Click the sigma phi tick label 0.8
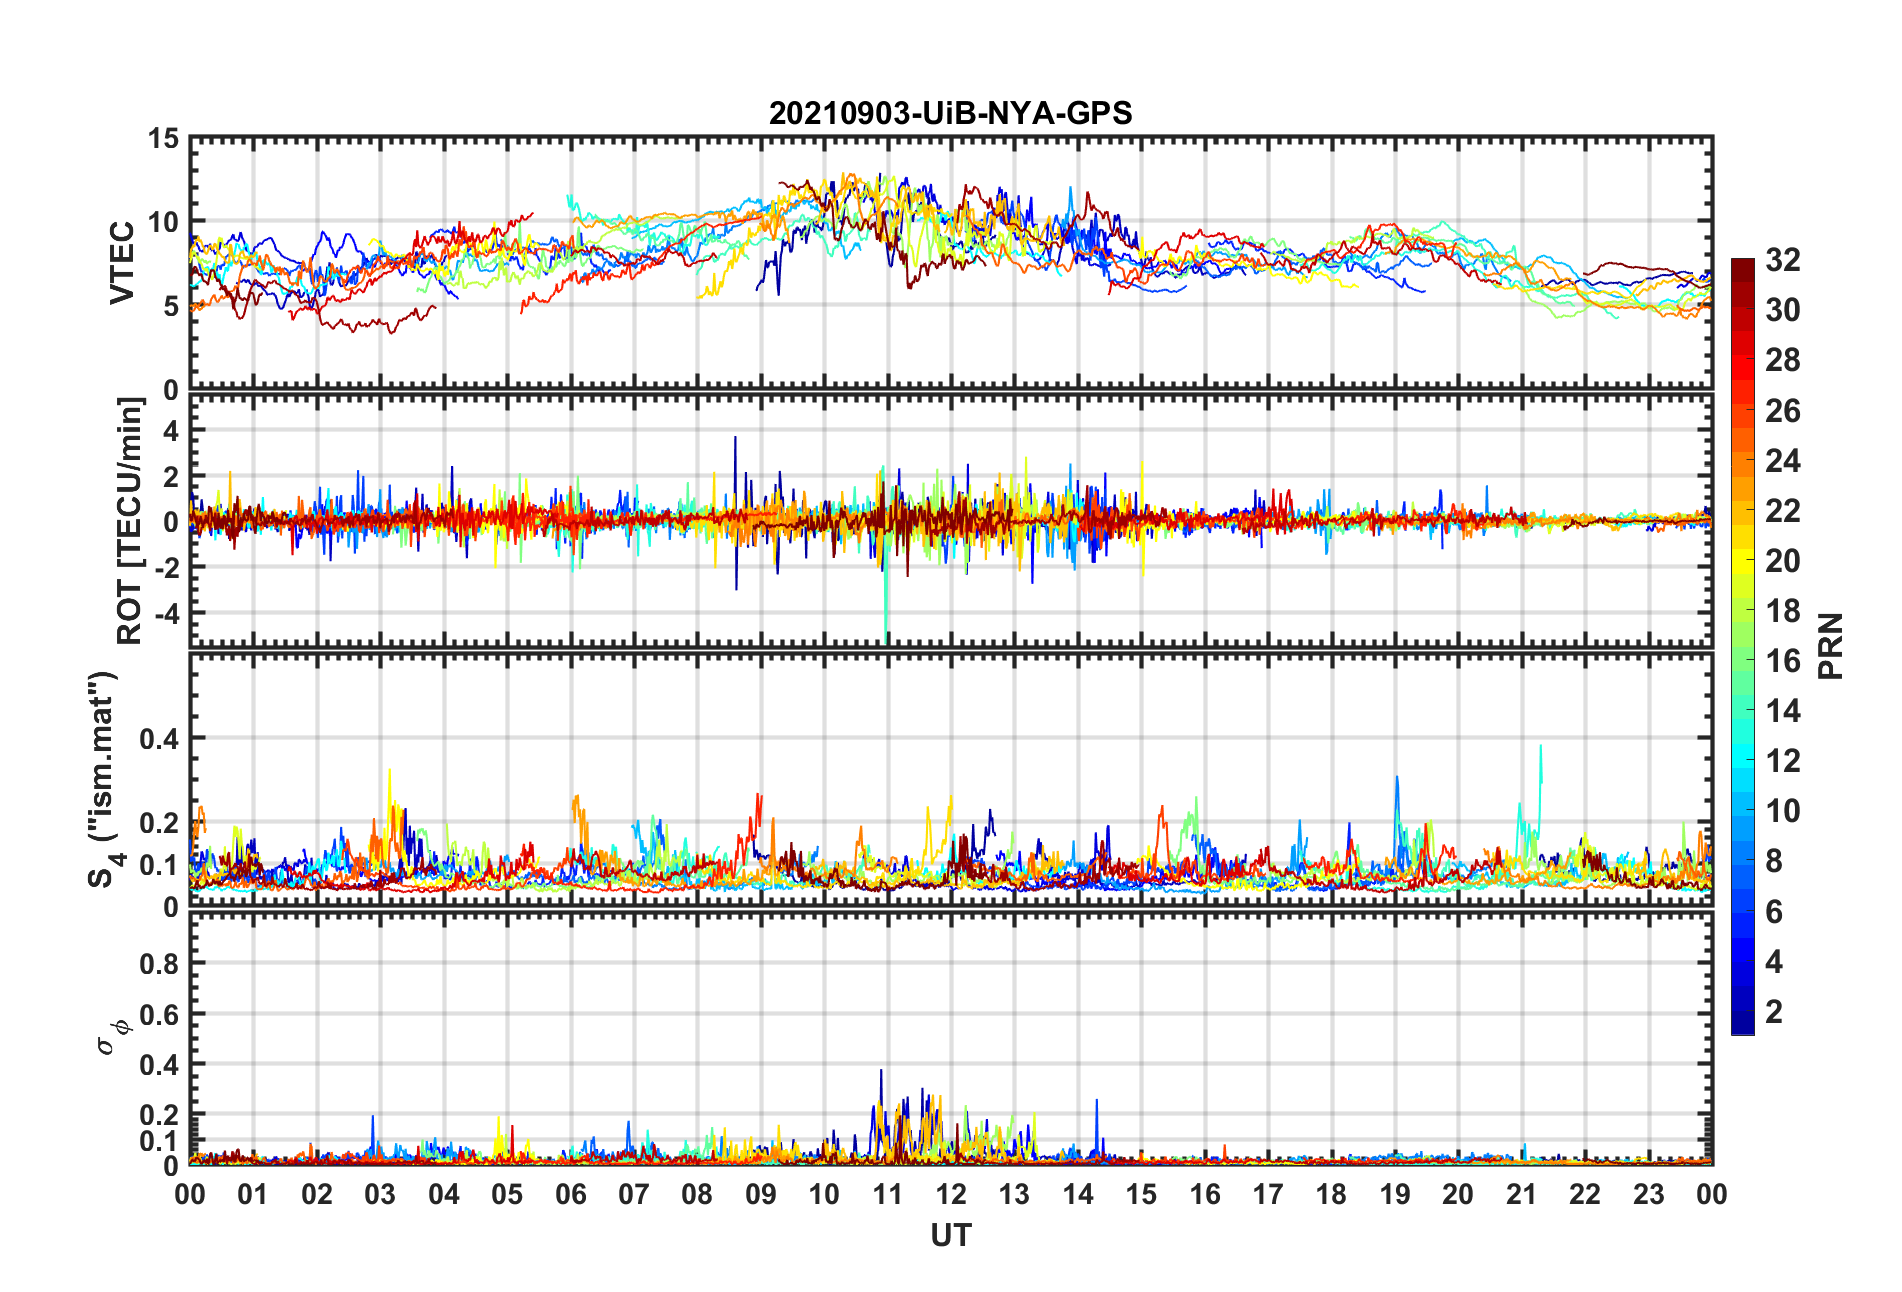Screen dimensions: 1902x1292 159,964
